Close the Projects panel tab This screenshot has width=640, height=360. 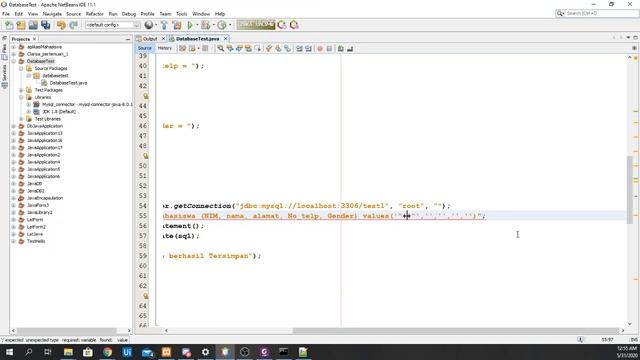[x=34, y=39]
